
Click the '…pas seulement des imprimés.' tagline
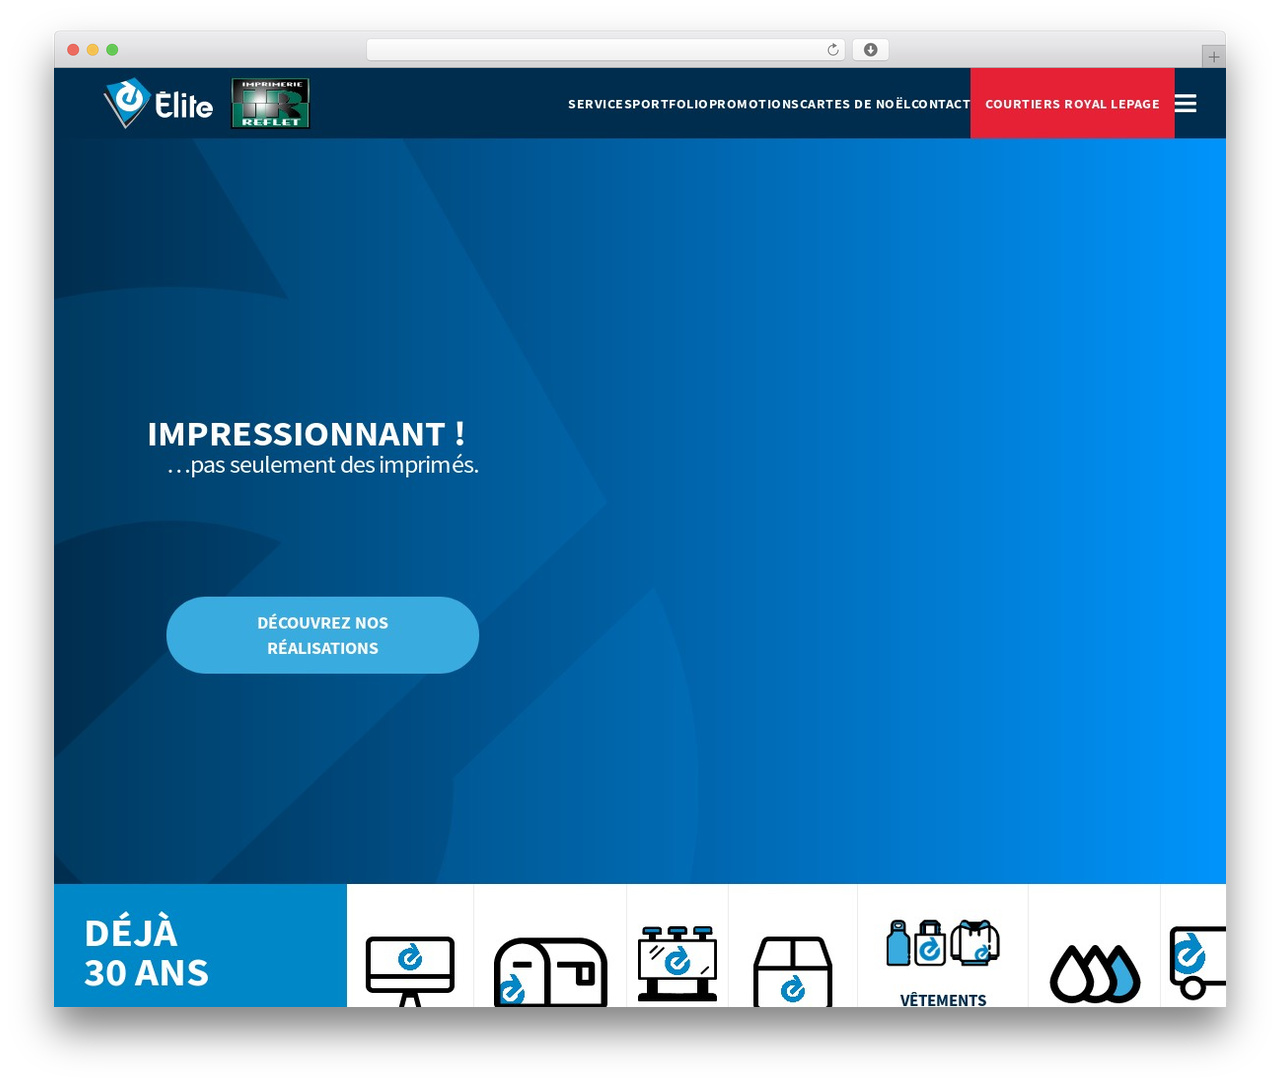point(323,465)
